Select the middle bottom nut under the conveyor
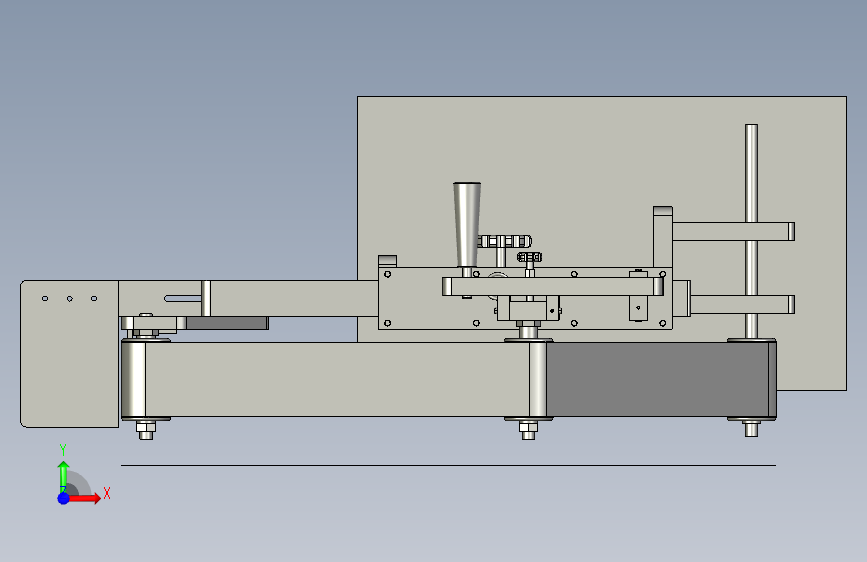 [x=528, y=427]
